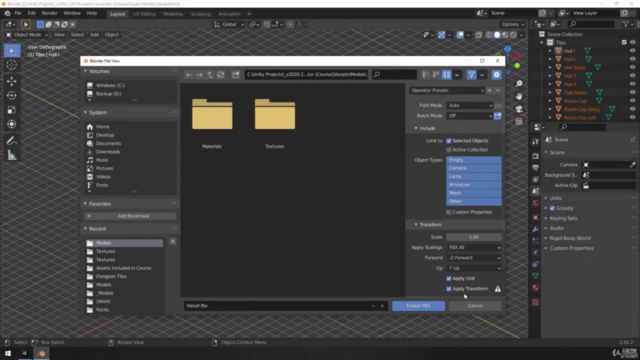Image resolution: width=640 pixels, height=360 pixels.
Task: Open the Apply Scalings dropdown
Action: point(474,247)
